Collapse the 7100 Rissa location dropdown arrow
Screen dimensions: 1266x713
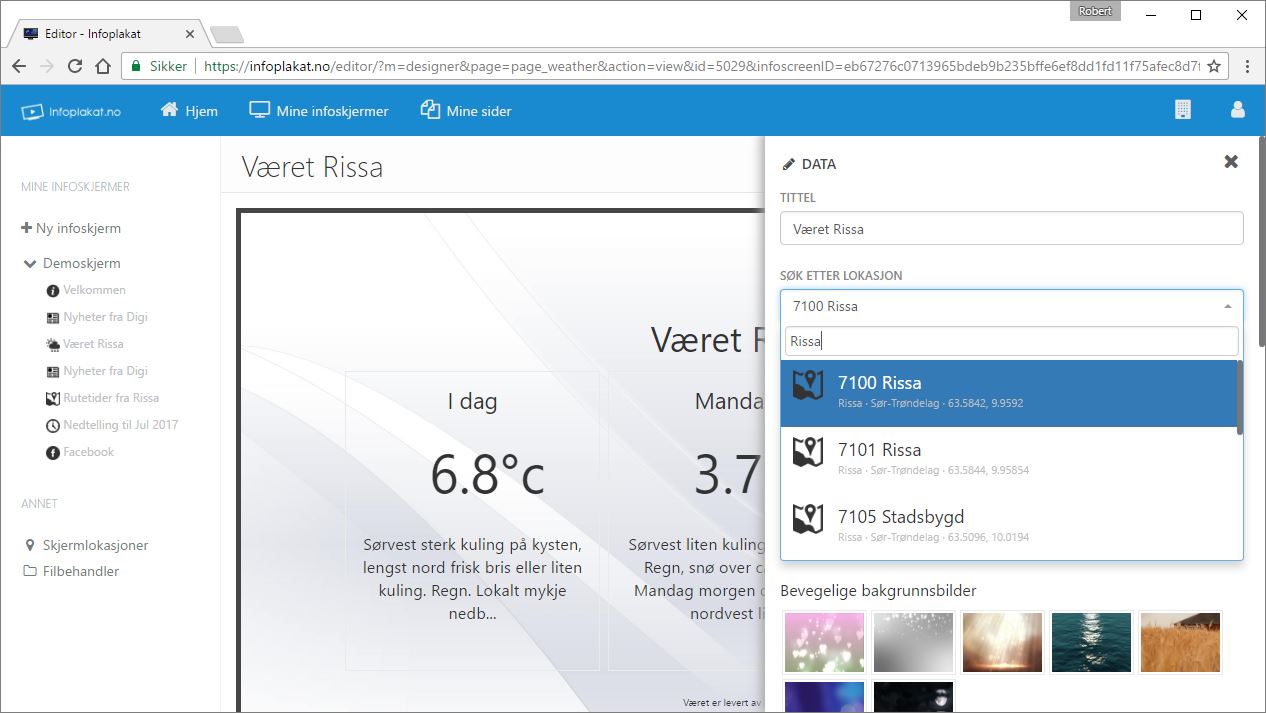pyautogui.click(x=1228, y=307)
